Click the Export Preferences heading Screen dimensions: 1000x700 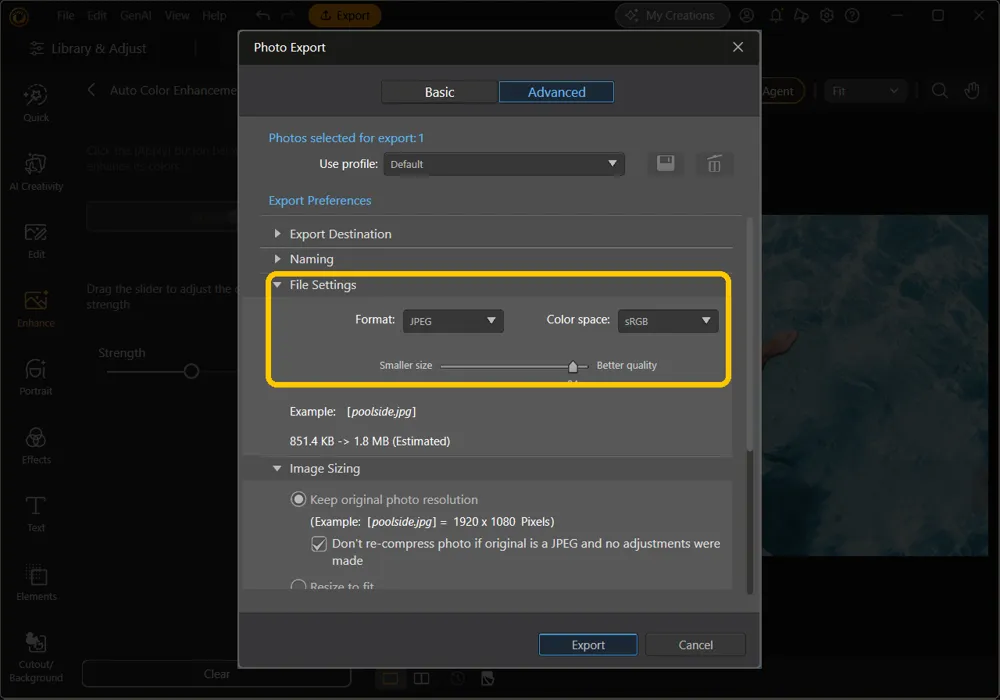[x=320, y=200]
